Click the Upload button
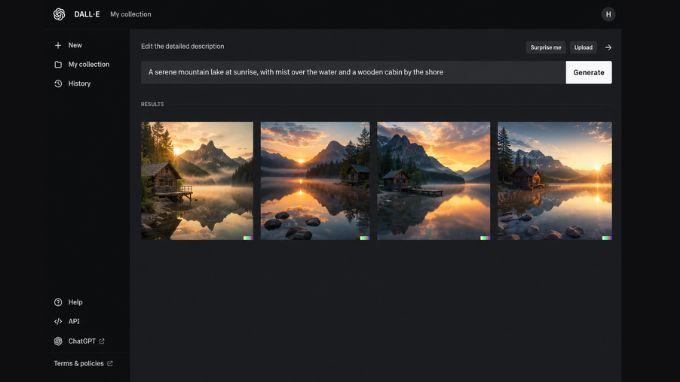The width and height of the screenshot is (680, 382). (583, 48)
